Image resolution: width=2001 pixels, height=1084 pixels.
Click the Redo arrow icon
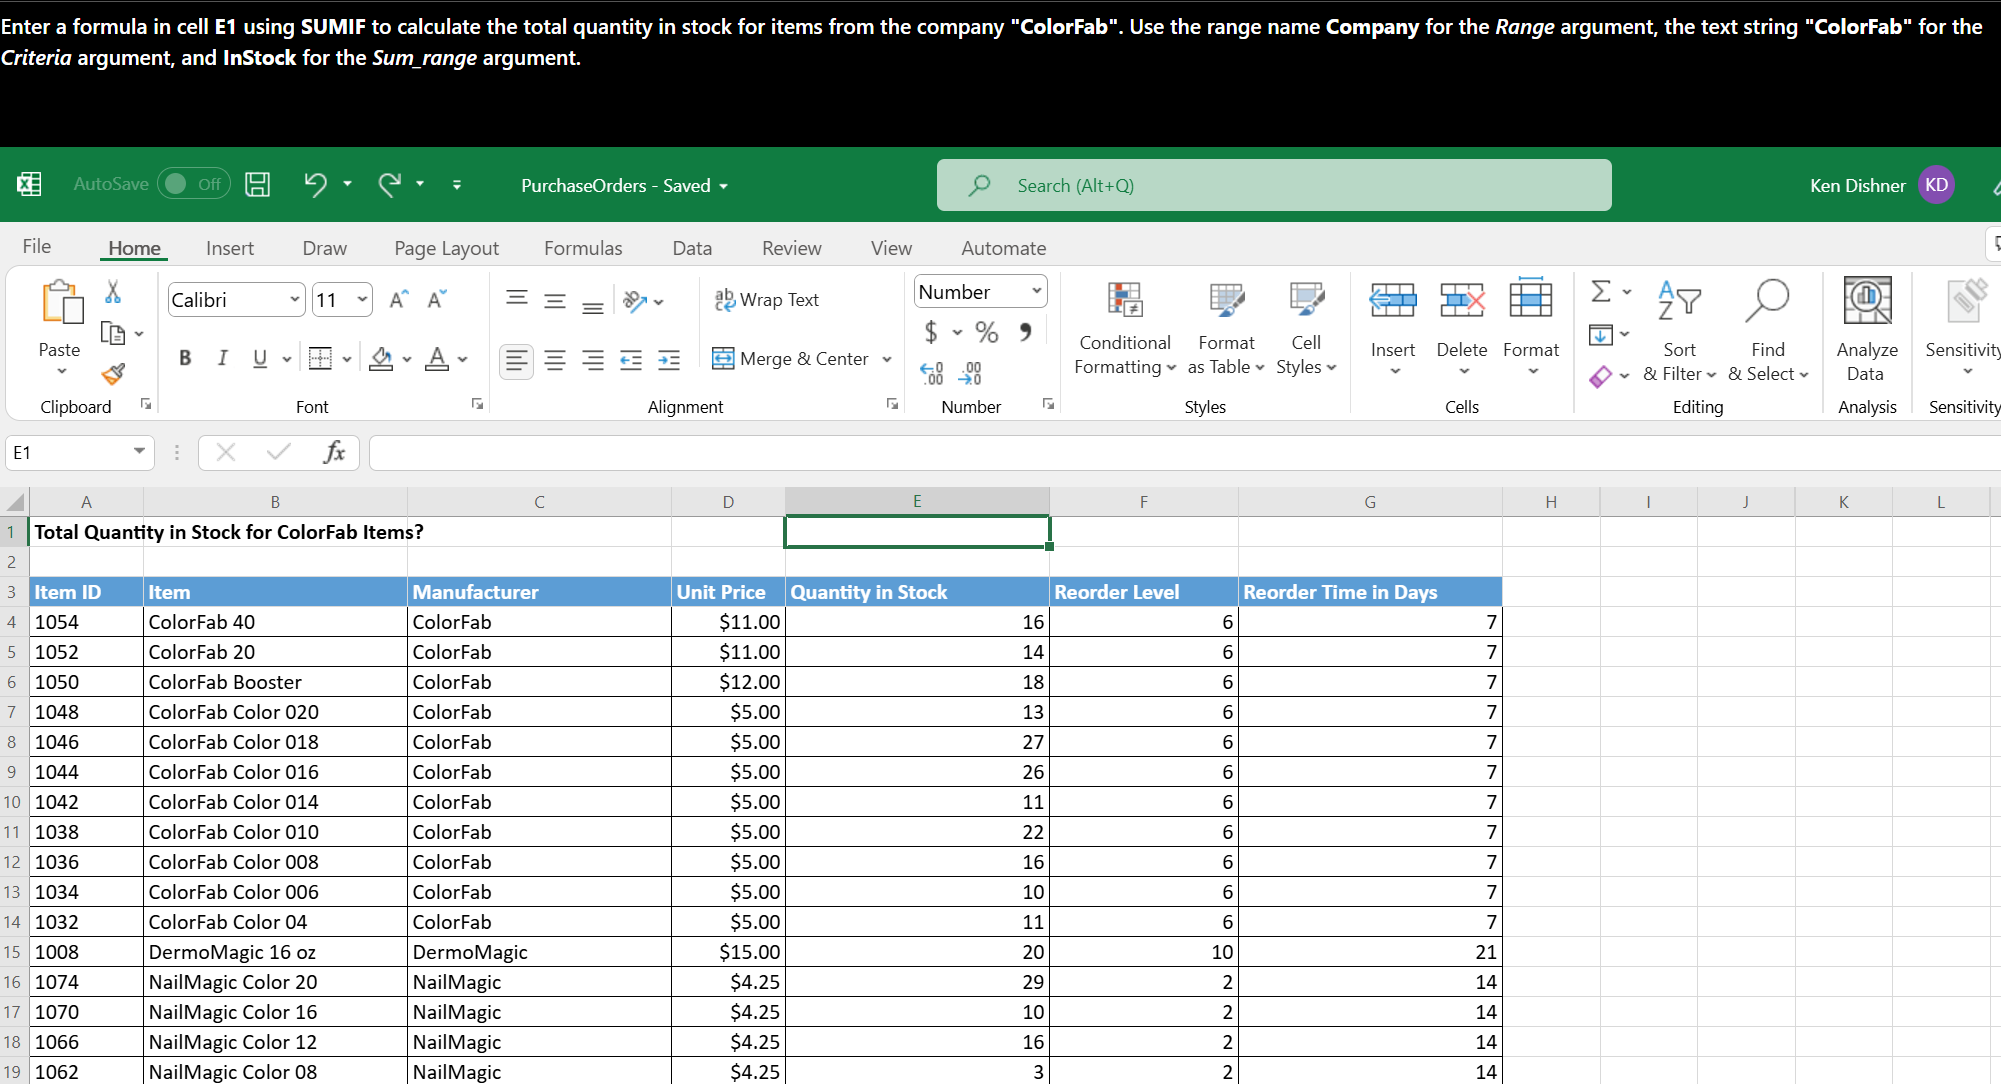[x=389, y=185]
